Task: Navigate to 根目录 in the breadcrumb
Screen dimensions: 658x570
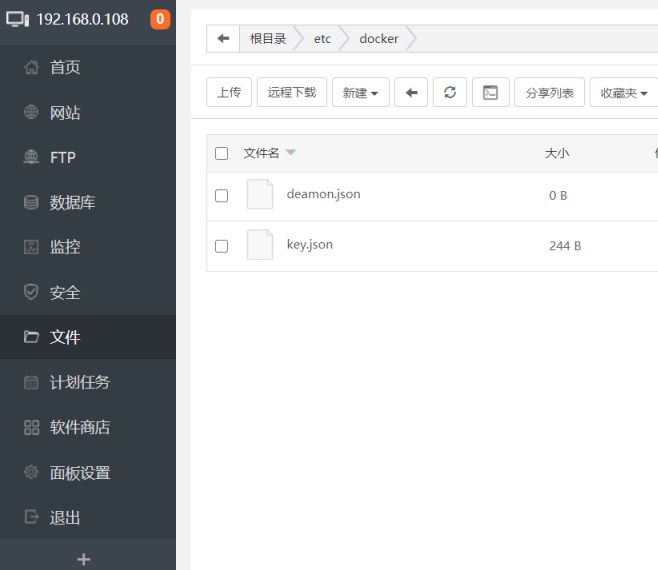Action: (x=268, y=39)
